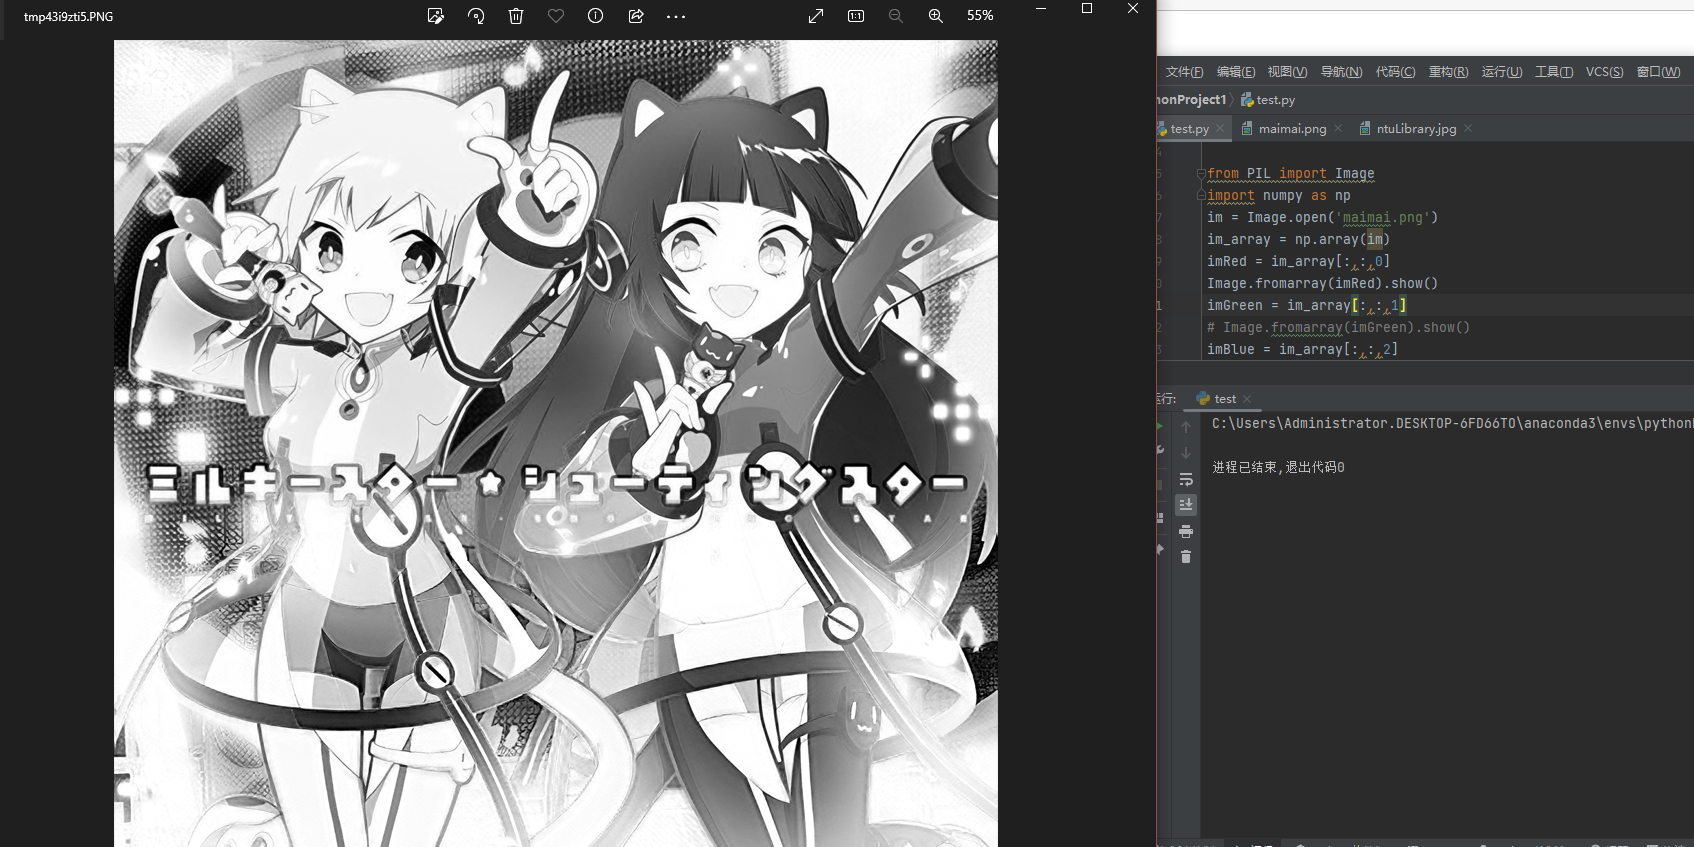The image size is (1694, 847).
Task: Open the 导航(N) menu in PyCharm
Action: (x=1342, y=72)
